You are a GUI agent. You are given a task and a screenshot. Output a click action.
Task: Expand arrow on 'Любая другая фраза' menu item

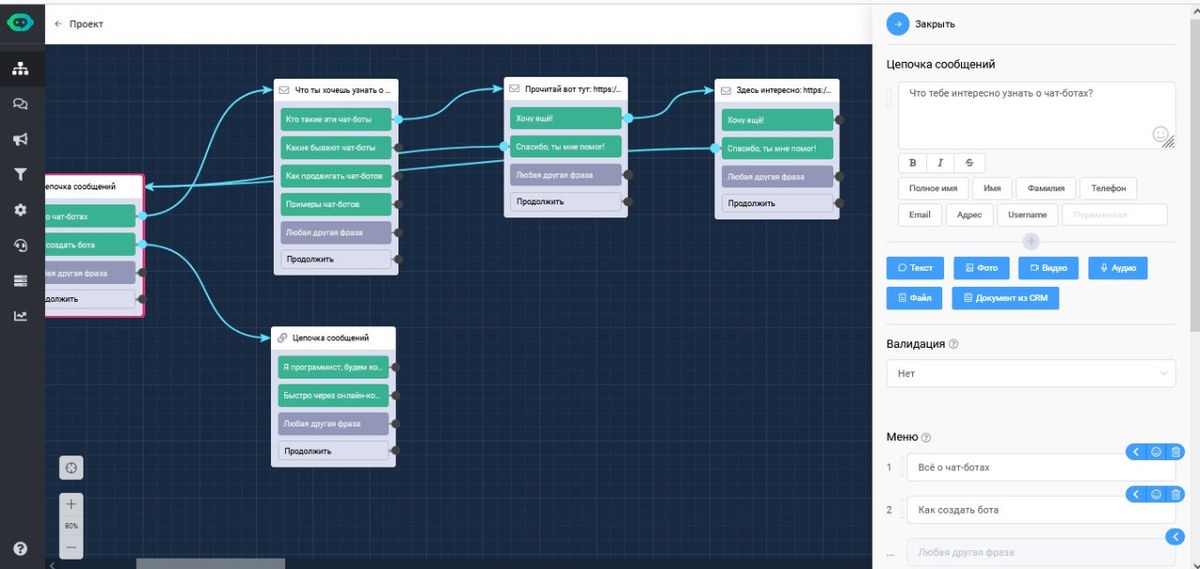point(1175,538)
